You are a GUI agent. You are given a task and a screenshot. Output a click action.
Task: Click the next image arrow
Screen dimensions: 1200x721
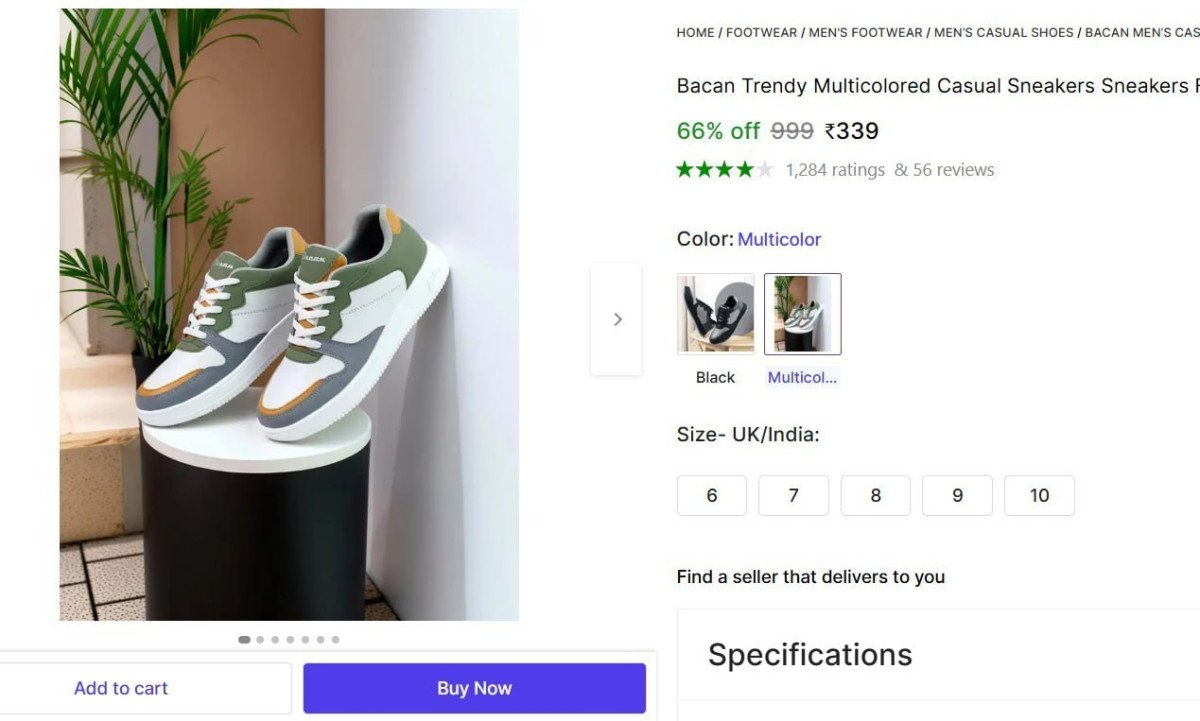pos(617,318)
